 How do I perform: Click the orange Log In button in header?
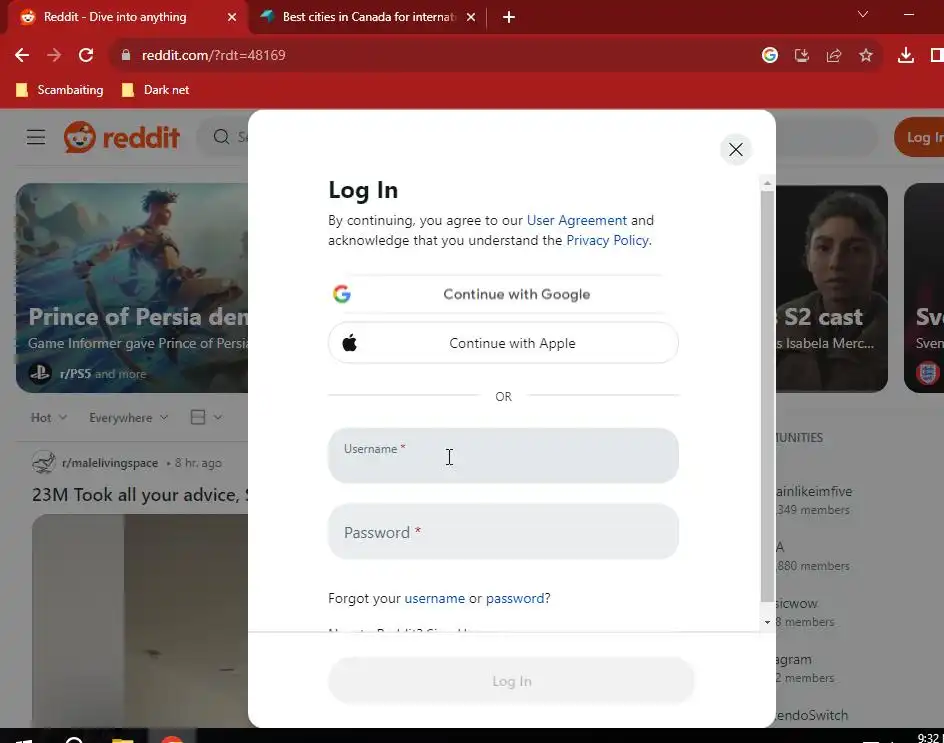(x=919, y=137)
